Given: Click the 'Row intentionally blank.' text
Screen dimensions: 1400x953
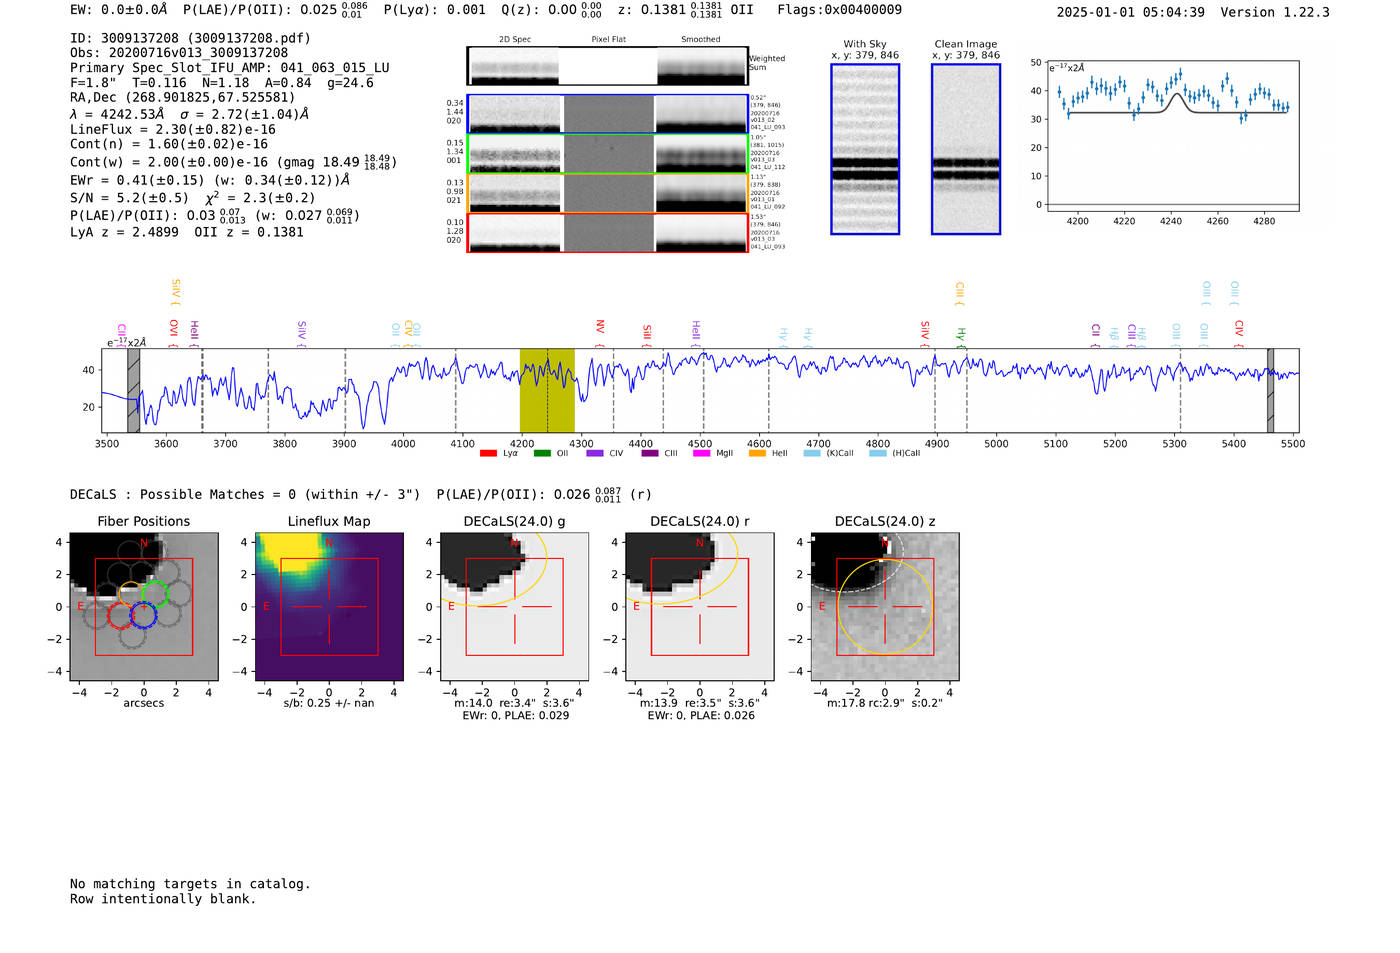Looking at the screenshot, I should tap(163, 899).
